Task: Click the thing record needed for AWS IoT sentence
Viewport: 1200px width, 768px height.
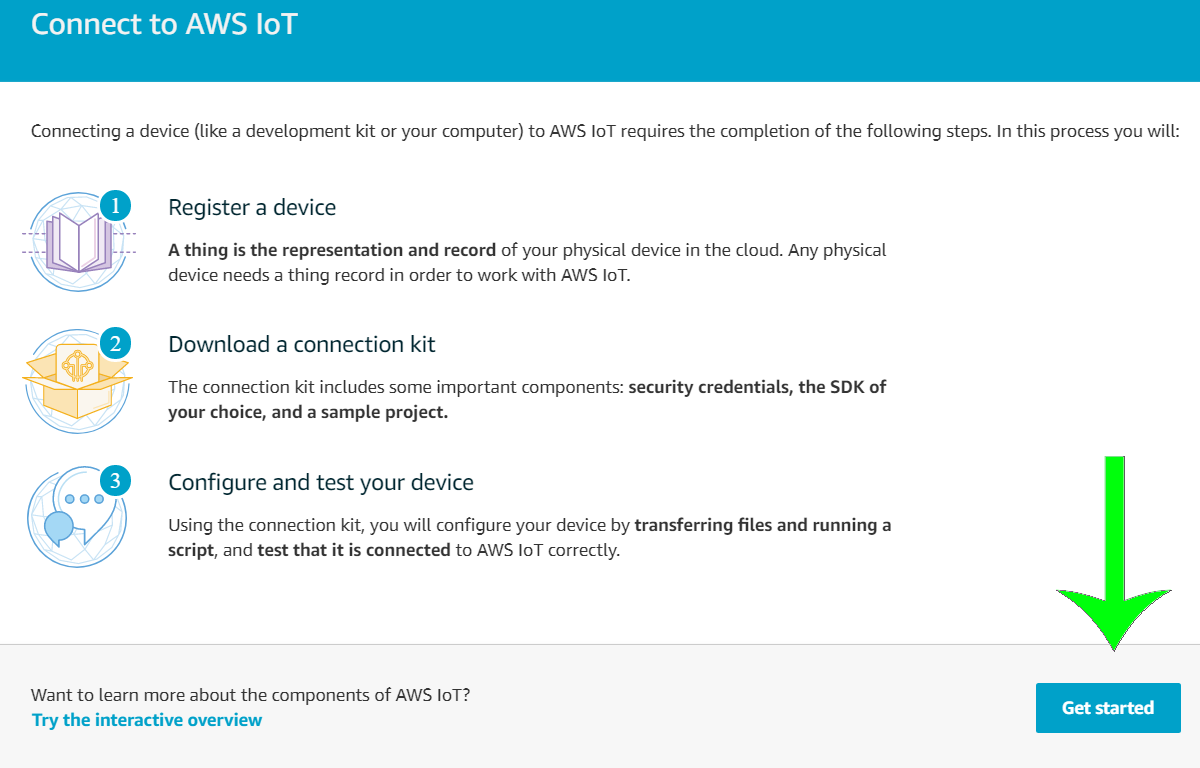Action: 400,275
